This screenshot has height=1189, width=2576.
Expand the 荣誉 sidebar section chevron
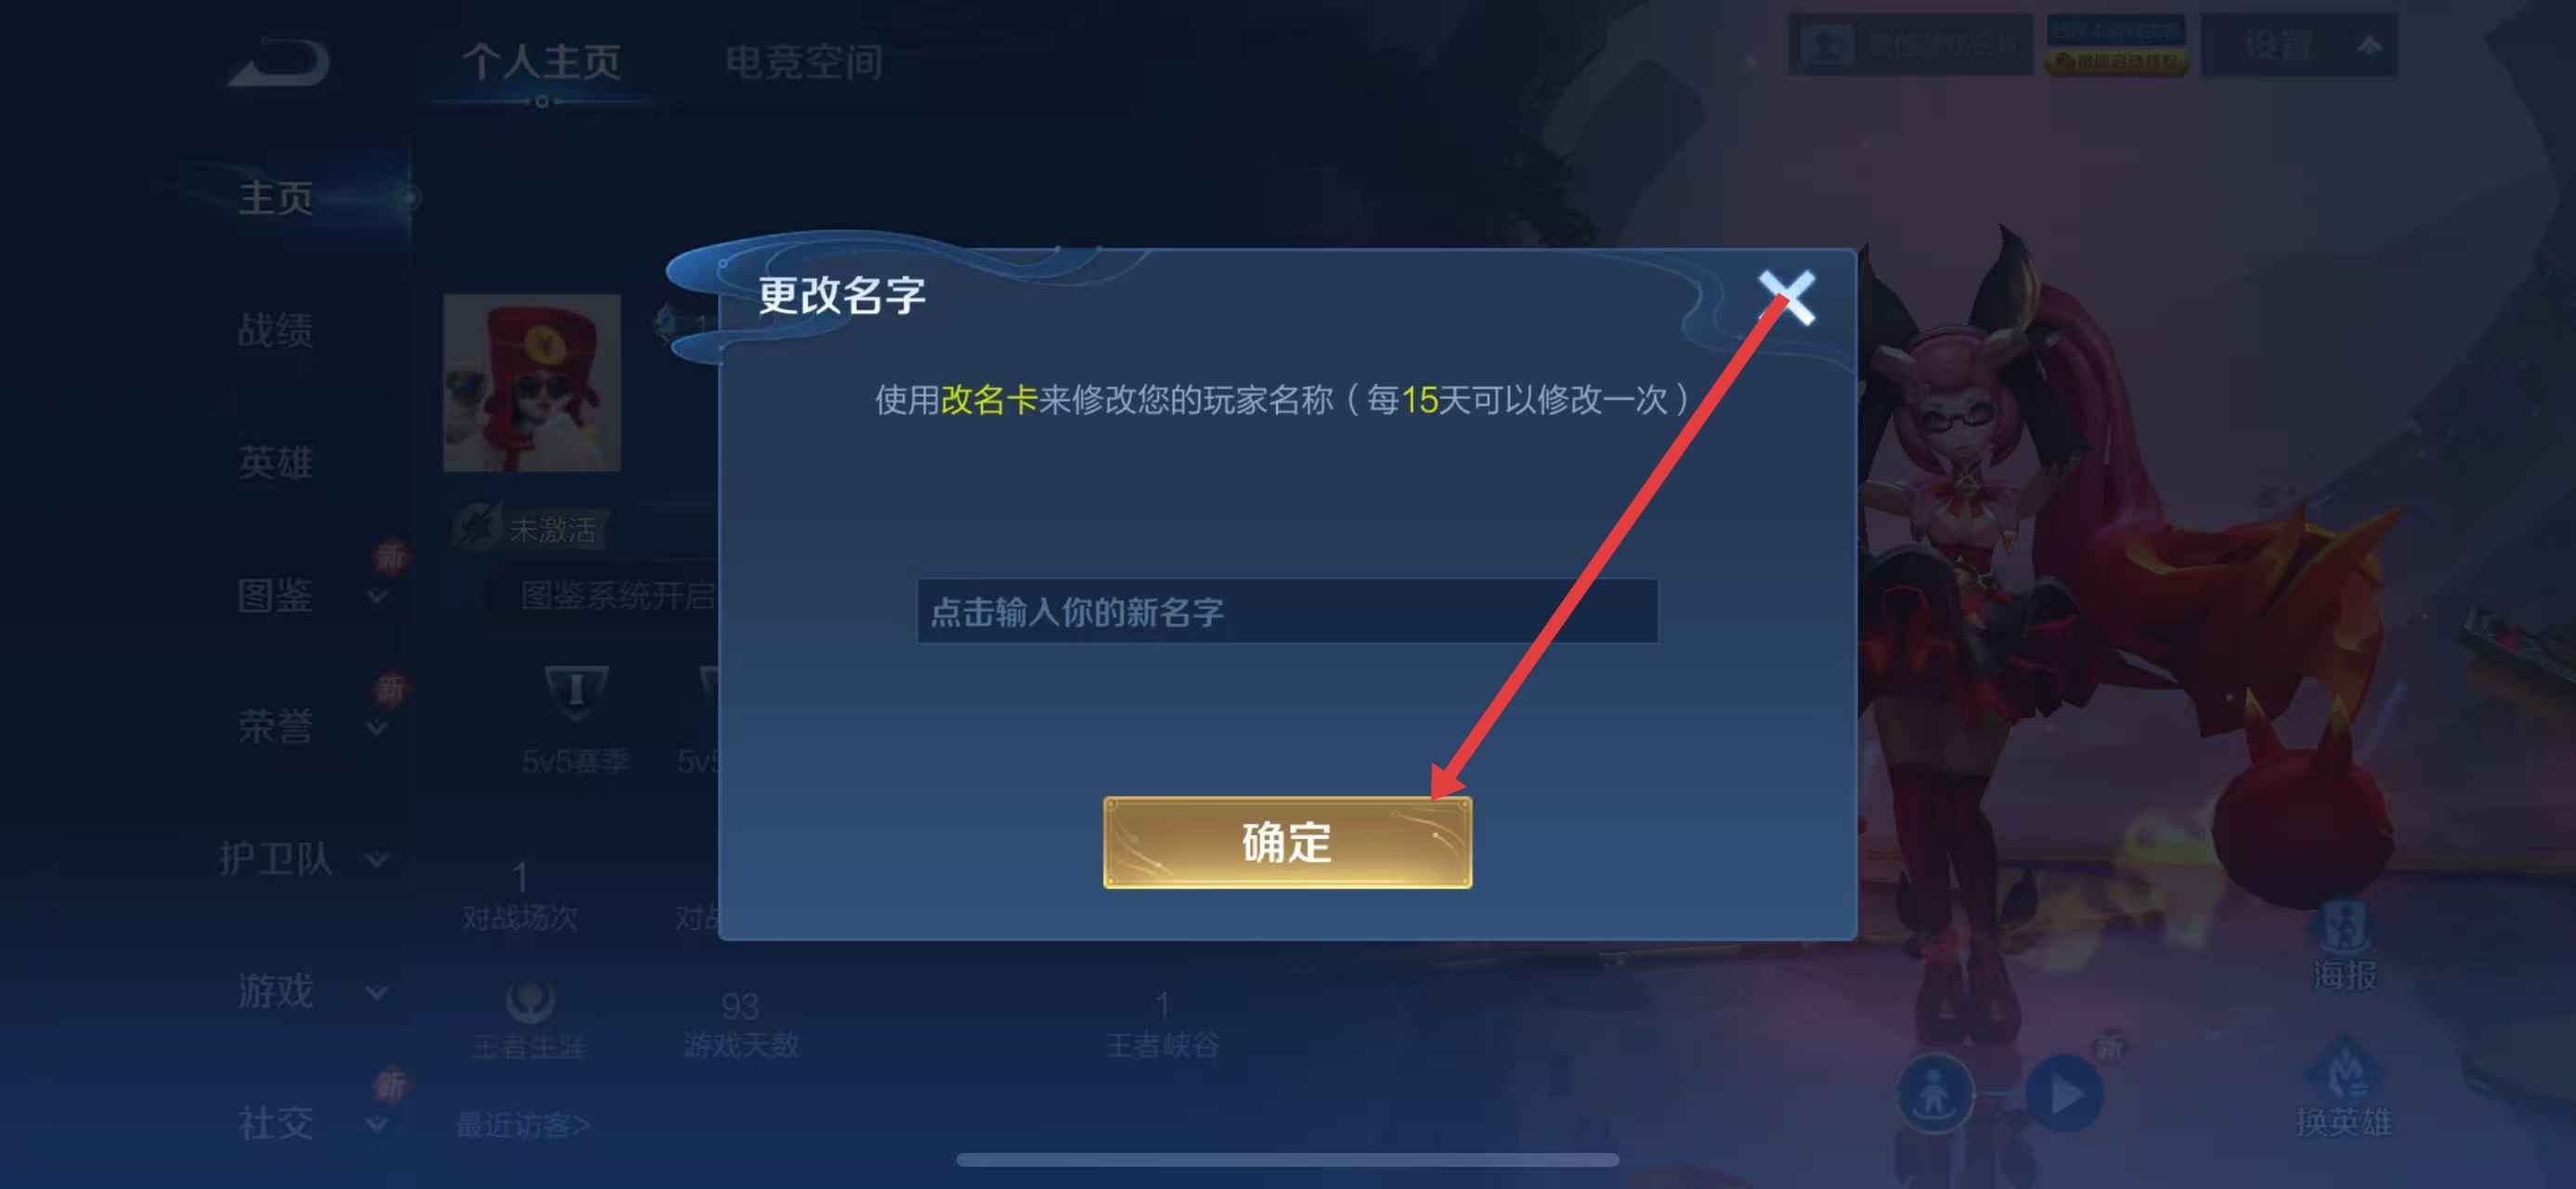pos(377,729)
